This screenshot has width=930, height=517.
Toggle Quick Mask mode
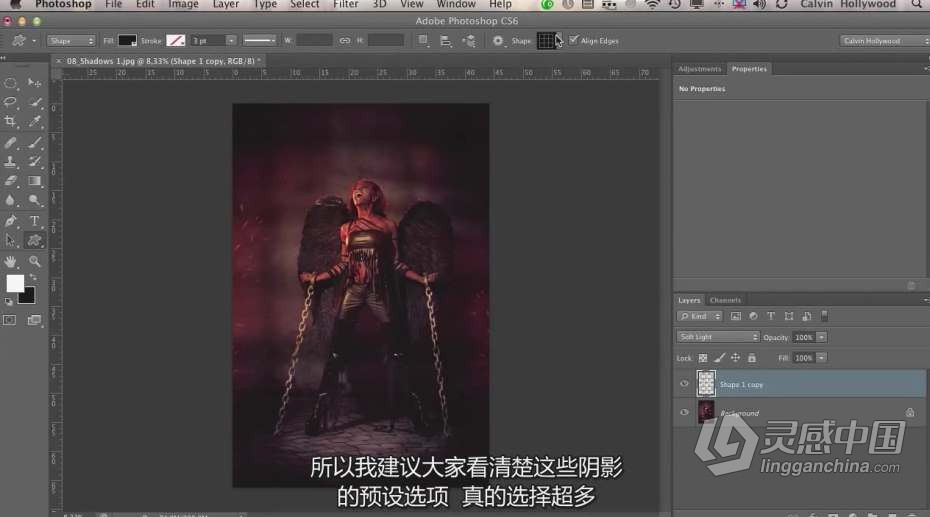[10, 320]
